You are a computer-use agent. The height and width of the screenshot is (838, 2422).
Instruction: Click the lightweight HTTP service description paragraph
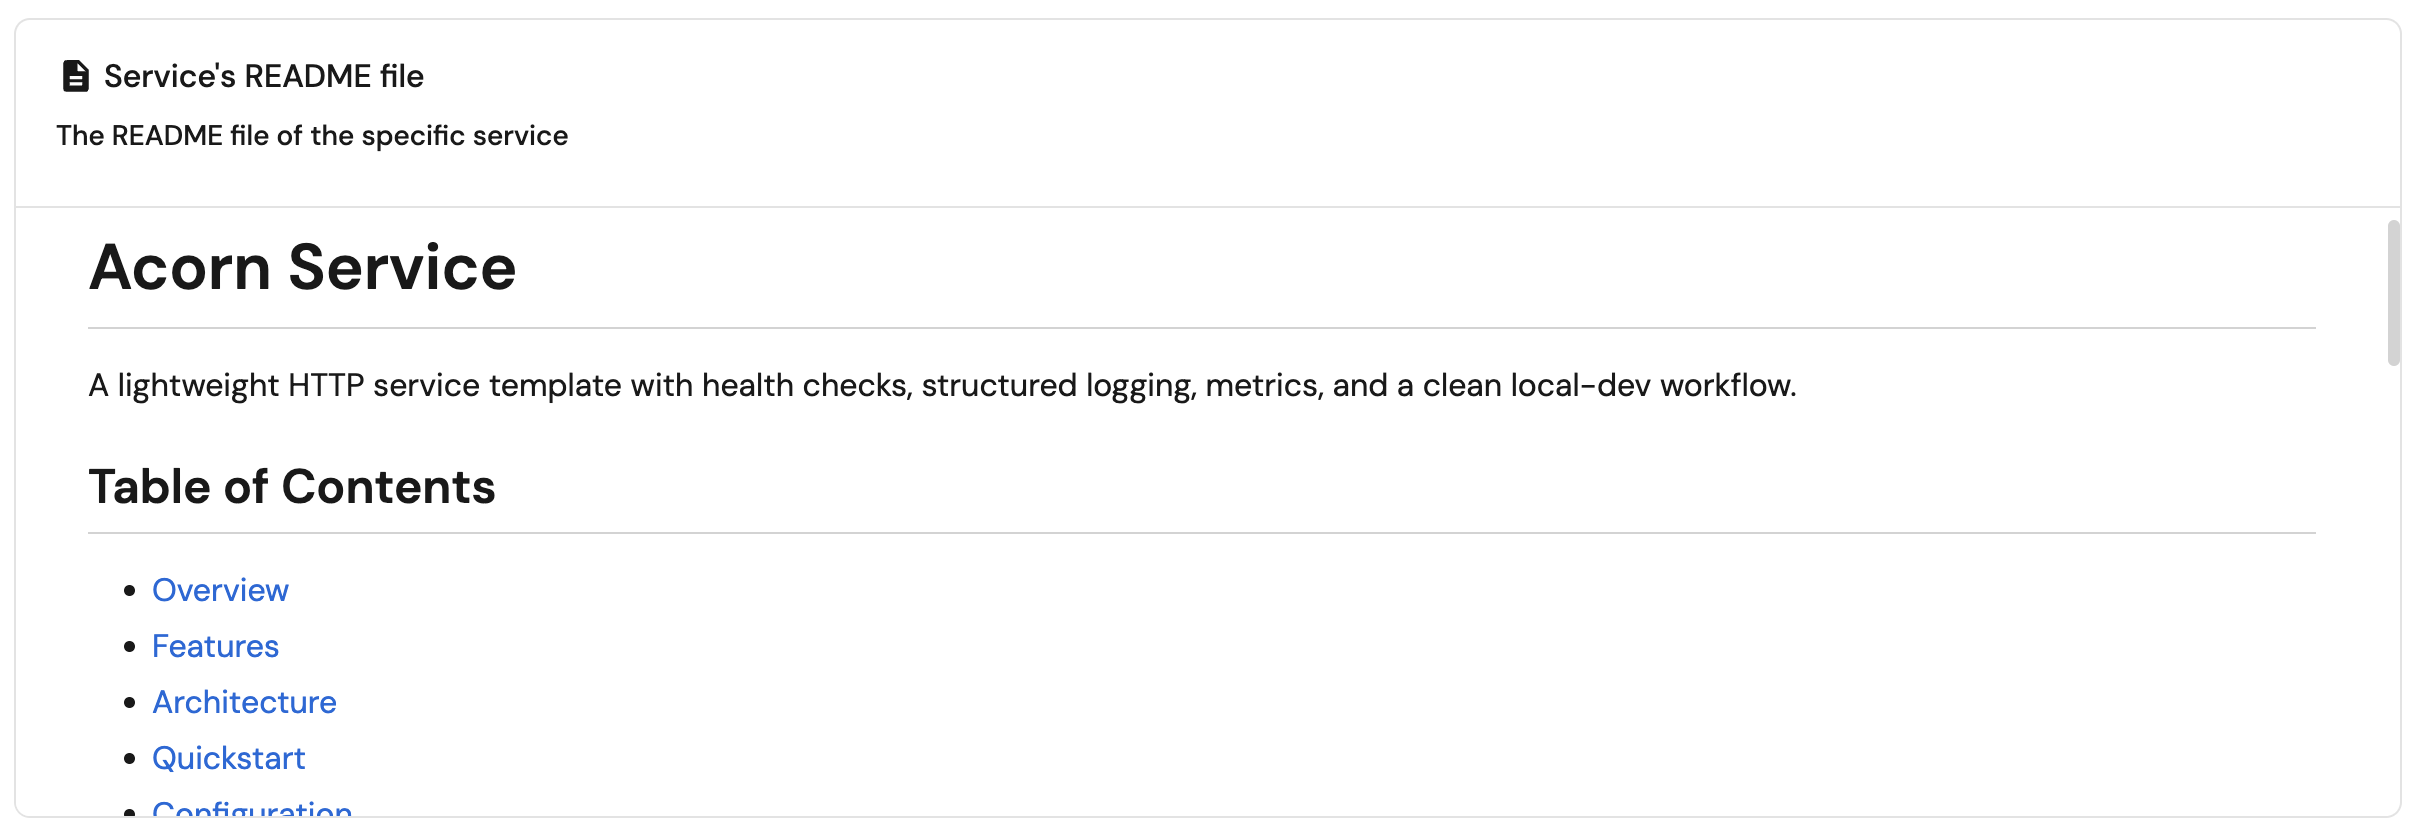(x=942, y=385)
